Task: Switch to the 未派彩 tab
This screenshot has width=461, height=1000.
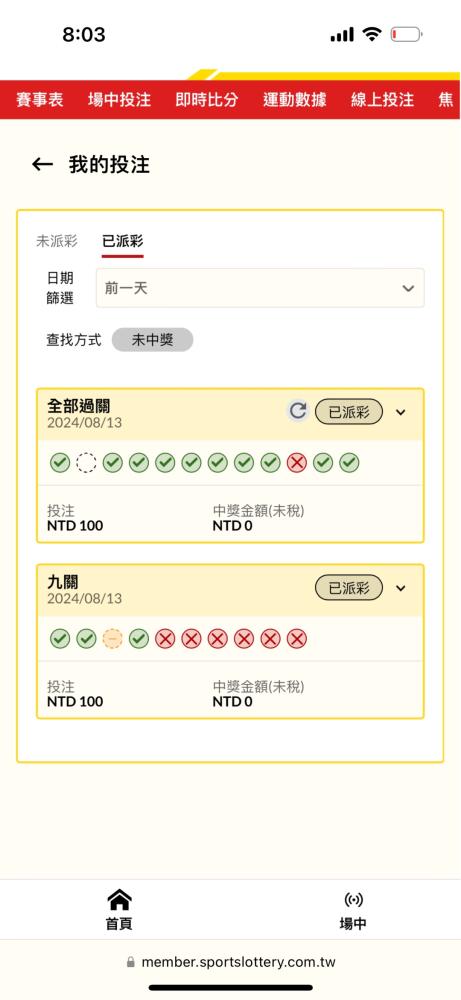Action: coord(57,241)
